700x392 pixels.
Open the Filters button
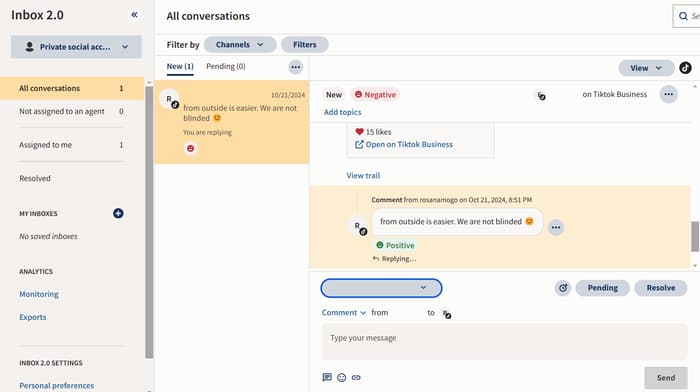tap(304, 45)
